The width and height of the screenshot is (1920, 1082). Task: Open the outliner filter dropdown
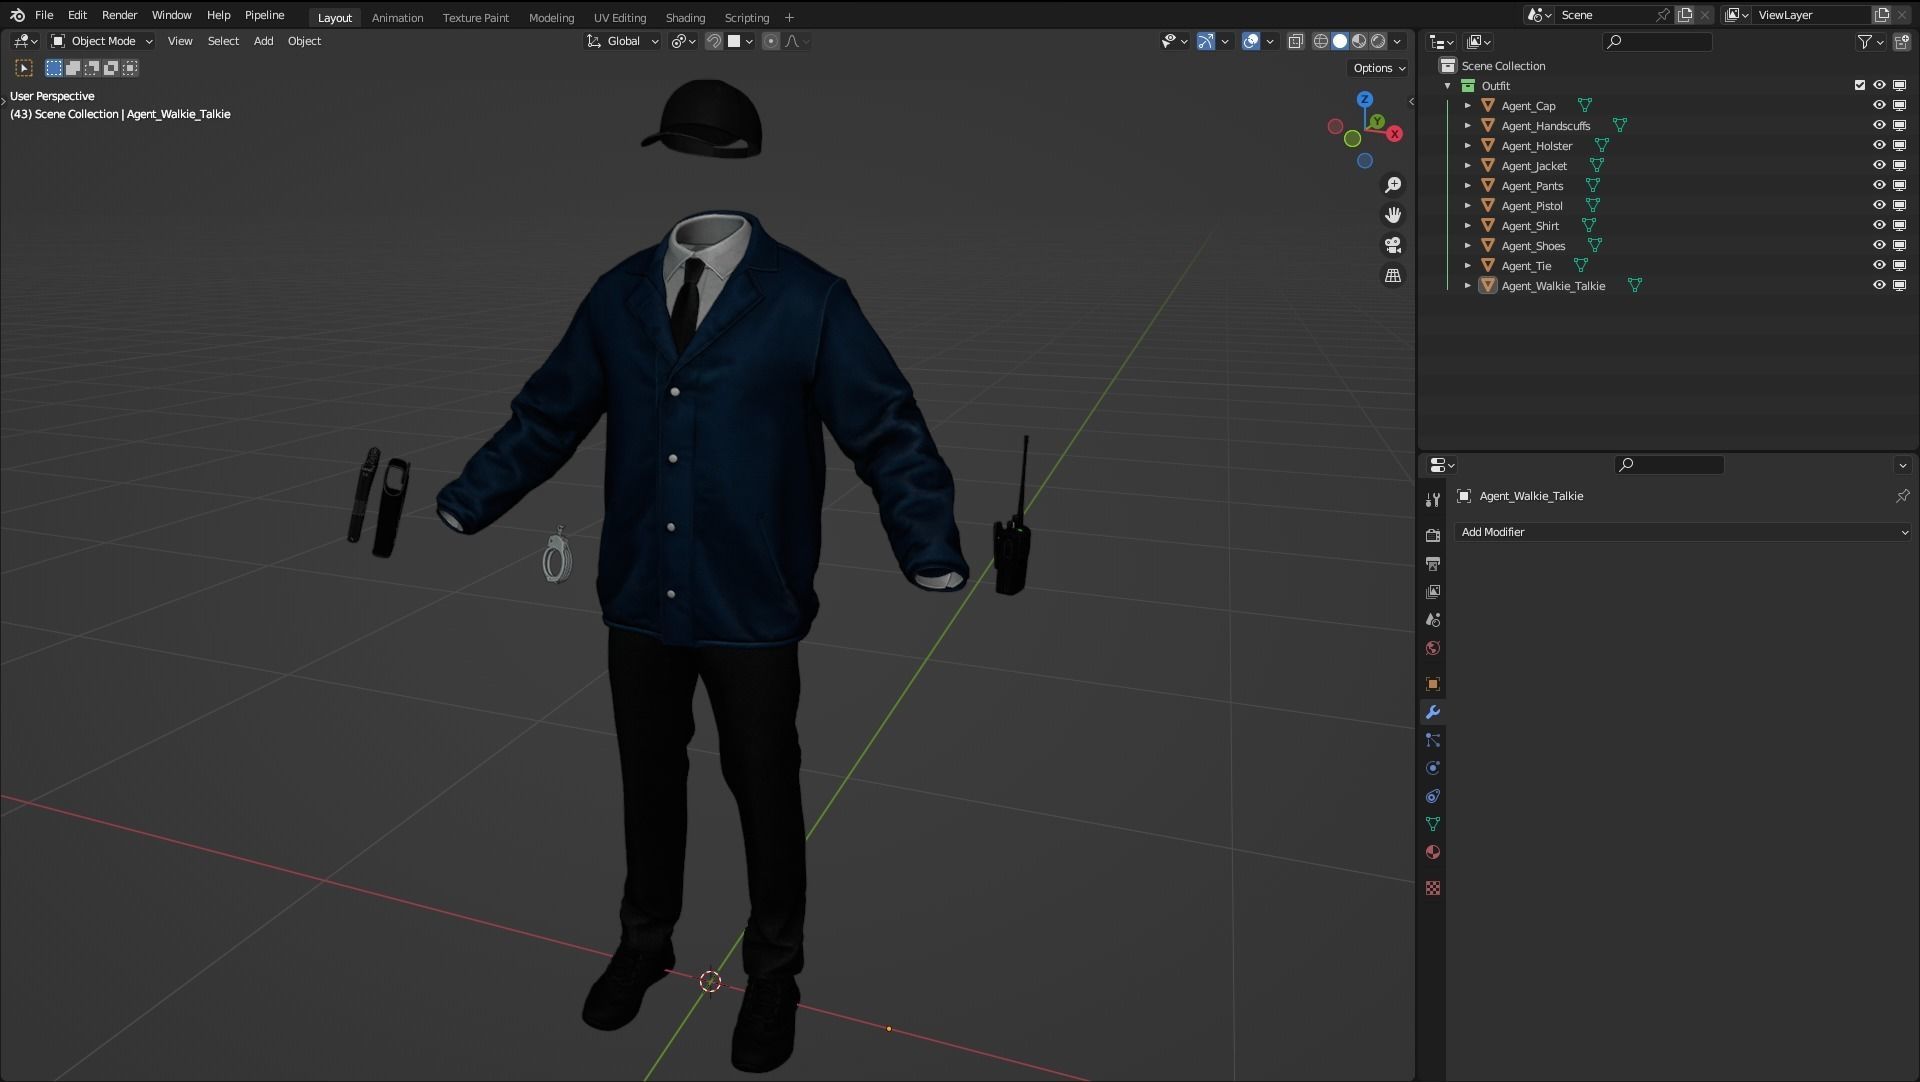pos(1870,41)
